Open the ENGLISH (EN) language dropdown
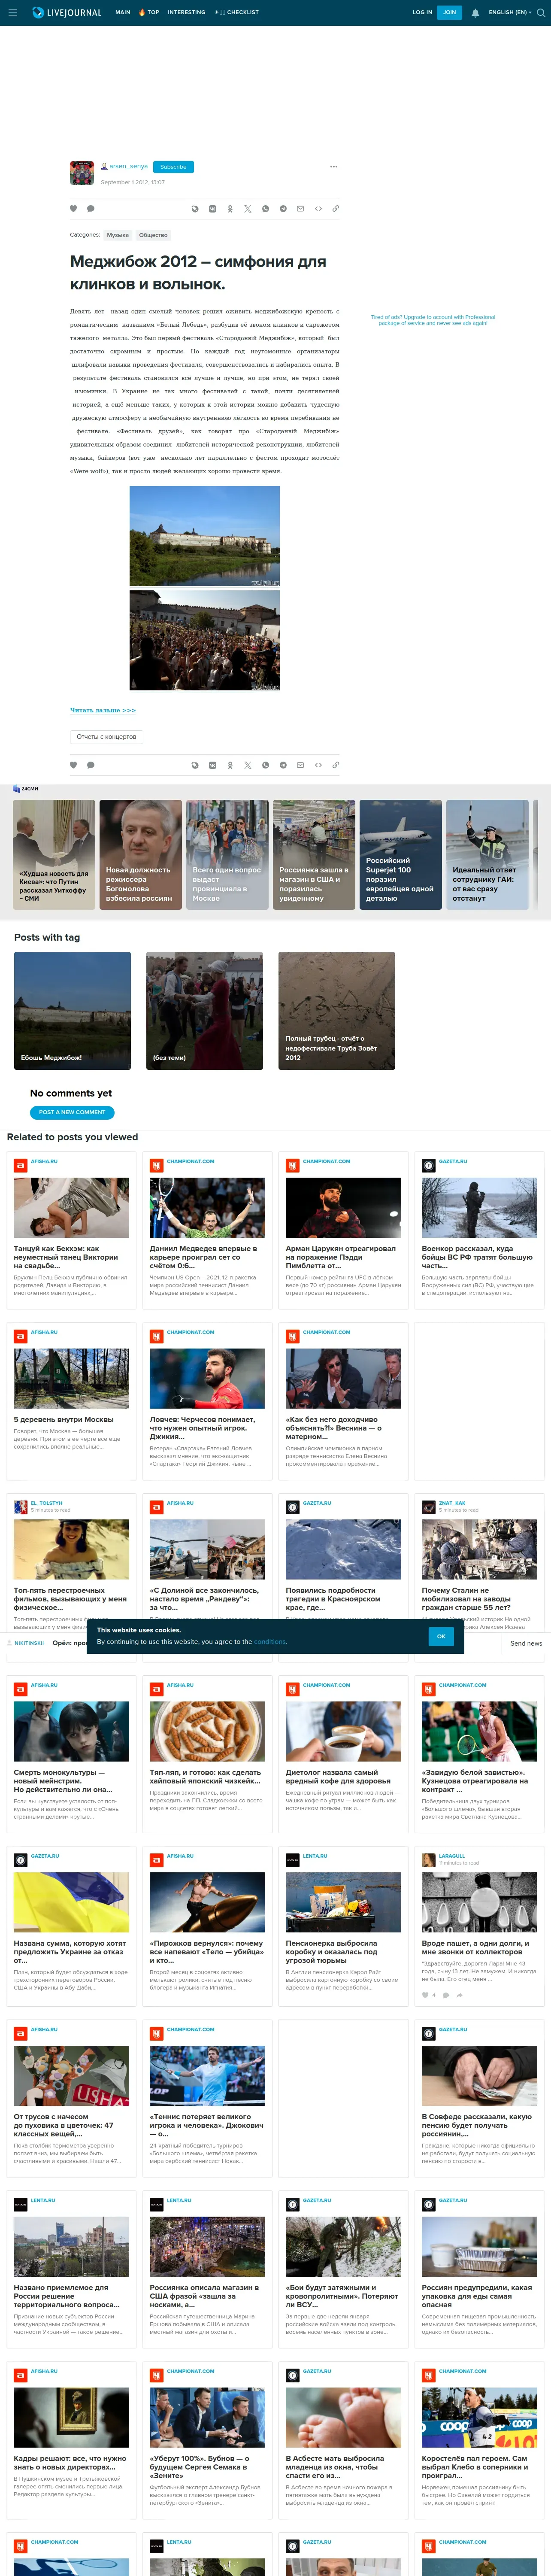 click(510, 13)
